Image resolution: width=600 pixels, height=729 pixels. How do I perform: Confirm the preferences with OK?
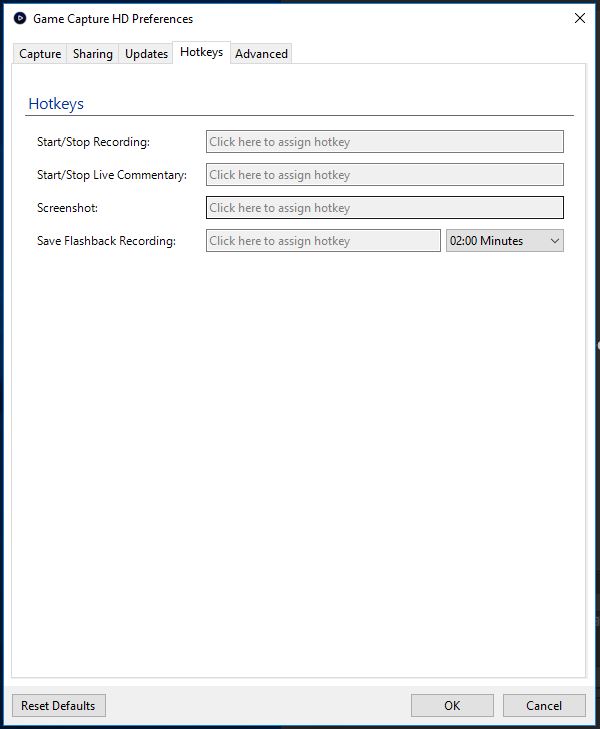(452, 706)
